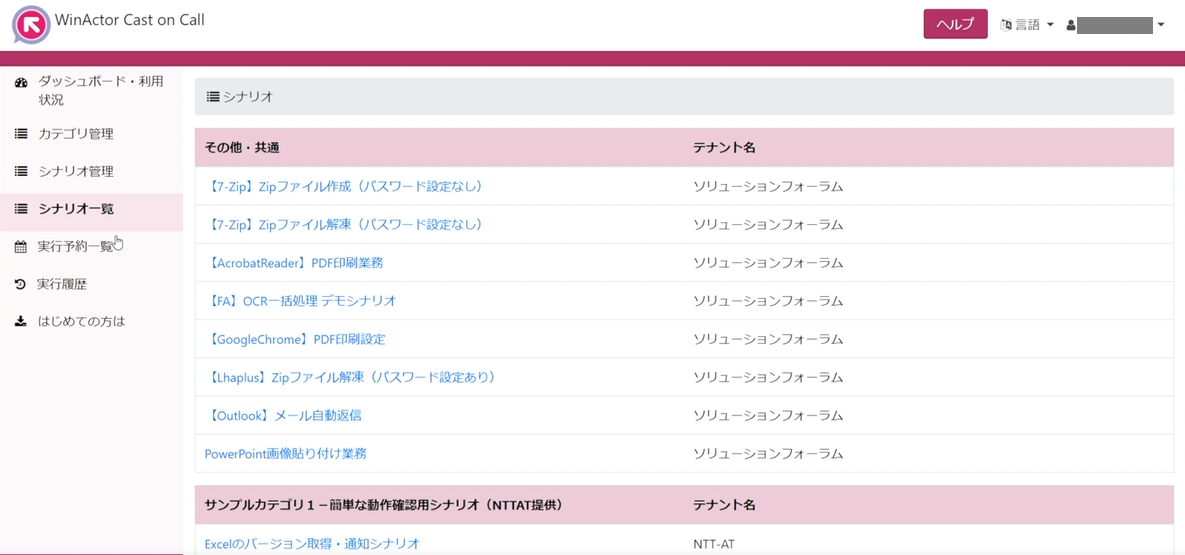Click the list icon beside シナリオ管理
The width and height of the screenshot is (1185, 555).
(21, 172)
